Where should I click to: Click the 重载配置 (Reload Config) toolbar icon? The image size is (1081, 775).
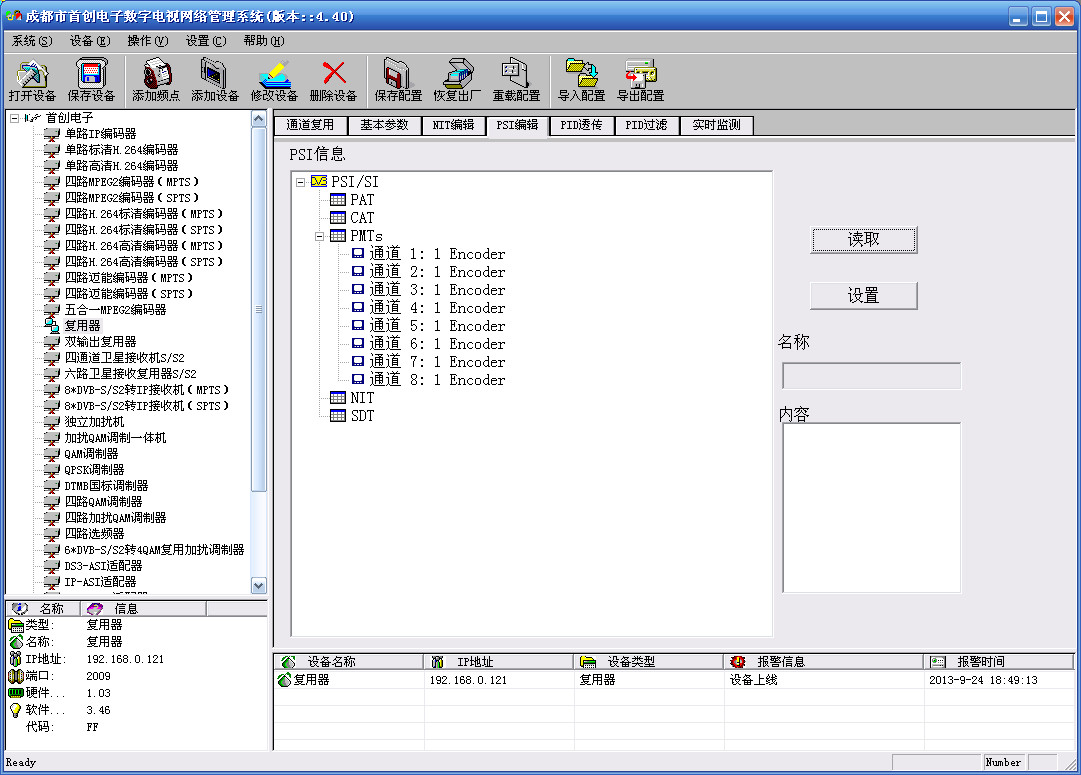pos(516,74)
